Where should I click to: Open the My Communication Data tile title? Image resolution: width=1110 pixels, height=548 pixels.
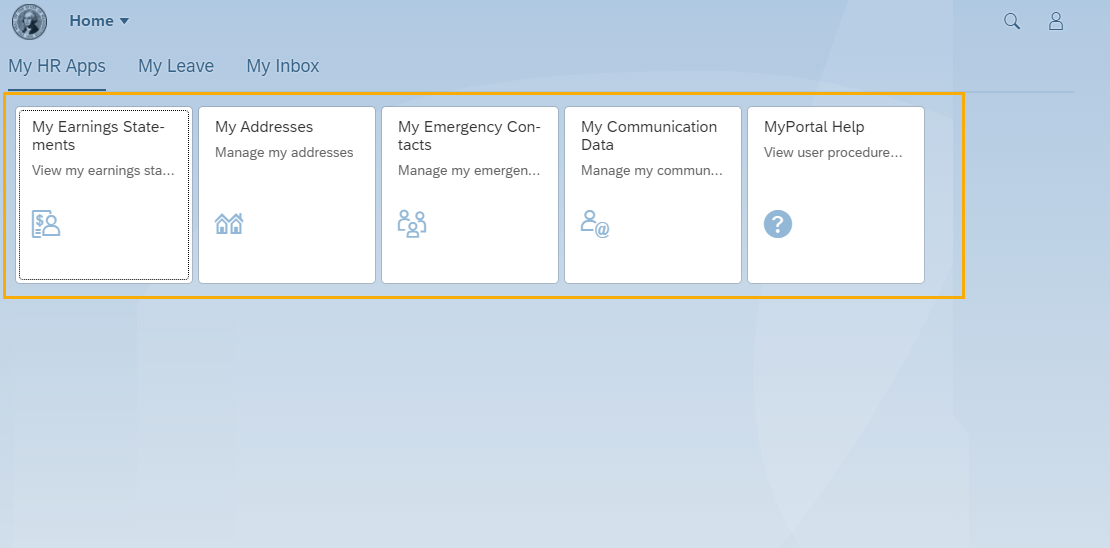tap(649, 136)
